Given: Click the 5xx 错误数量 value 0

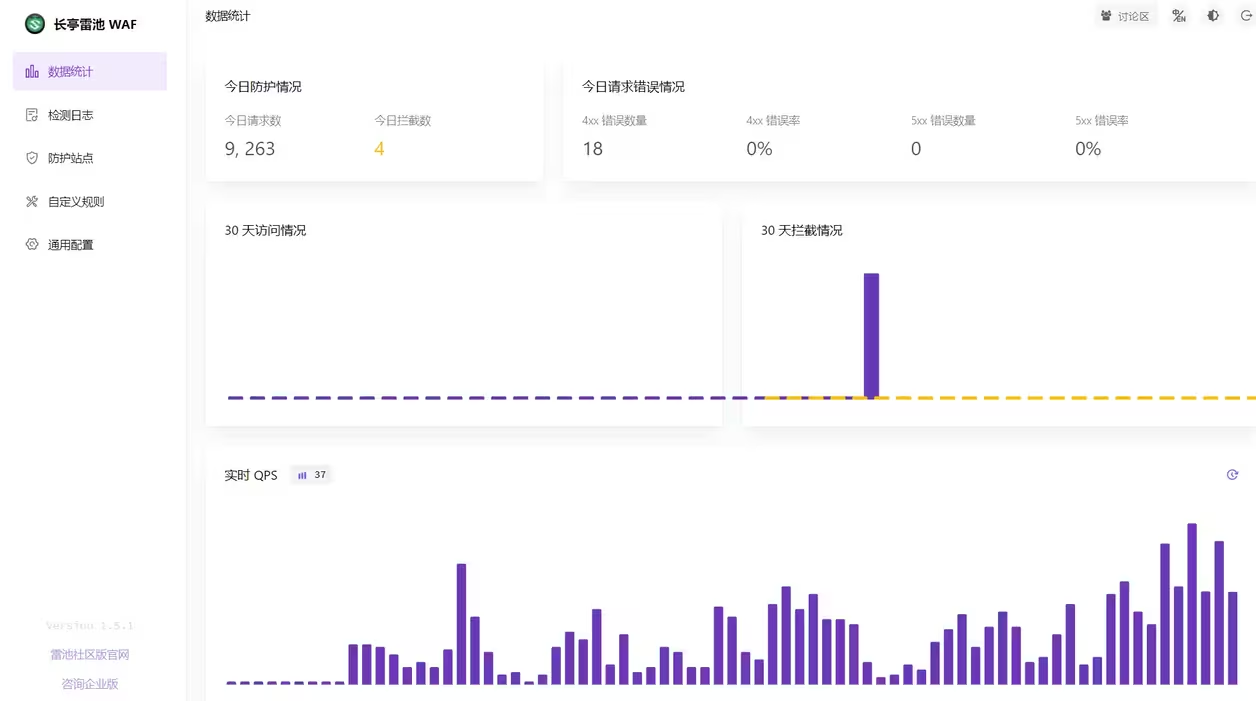Looking at the screenshot, I should (x=916, y=149).
